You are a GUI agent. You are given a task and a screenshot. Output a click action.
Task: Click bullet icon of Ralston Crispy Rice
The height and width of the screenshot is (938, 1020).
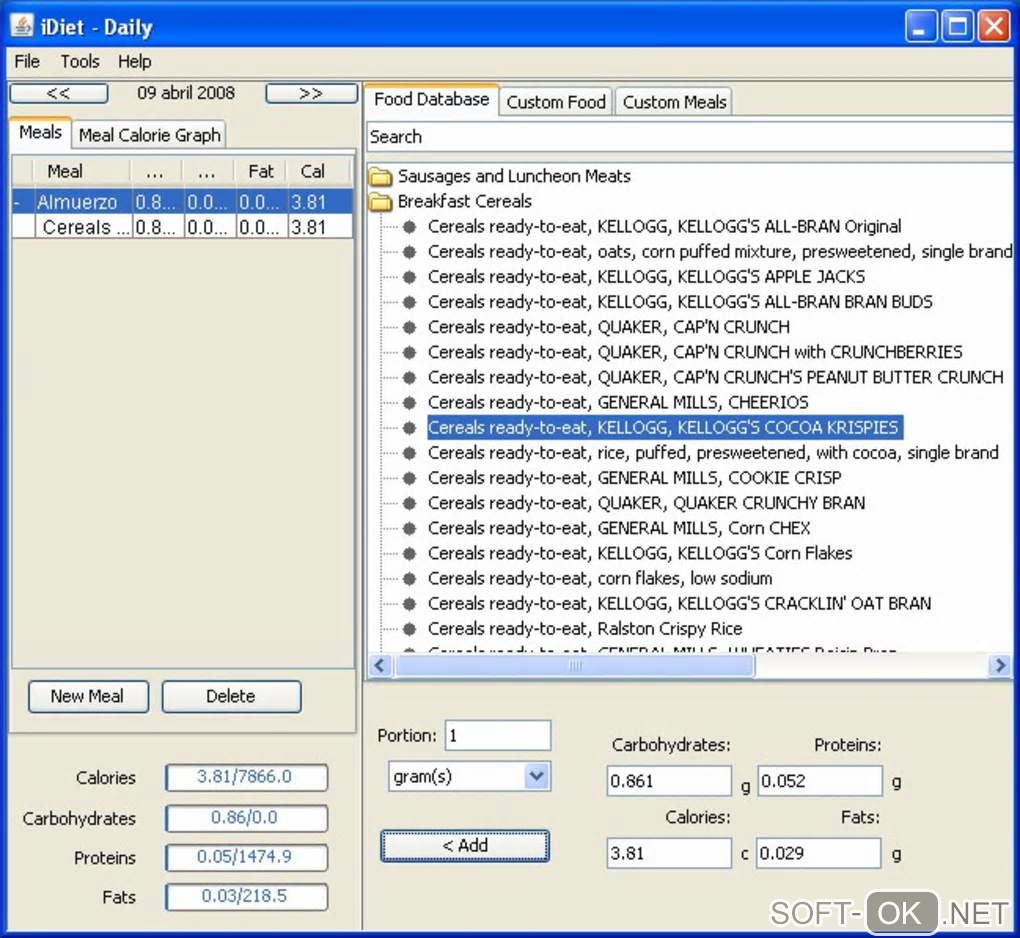click(x=409, y=629)
